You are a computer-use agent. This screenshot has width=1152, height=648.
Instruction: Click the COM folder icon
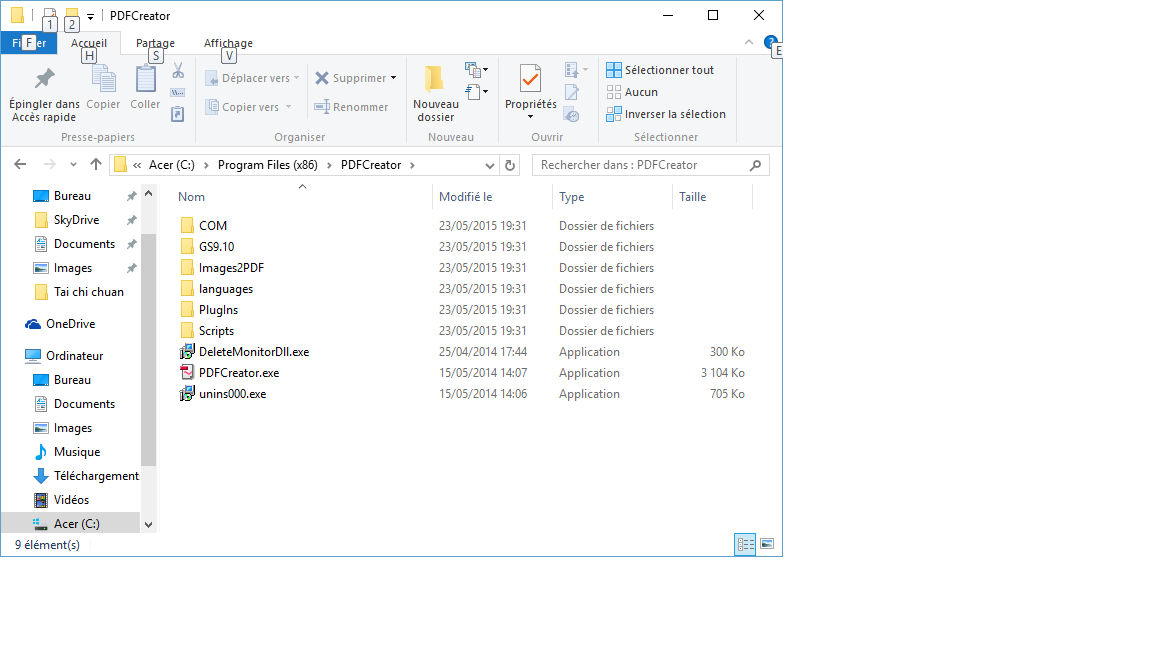tap(187, 226)
